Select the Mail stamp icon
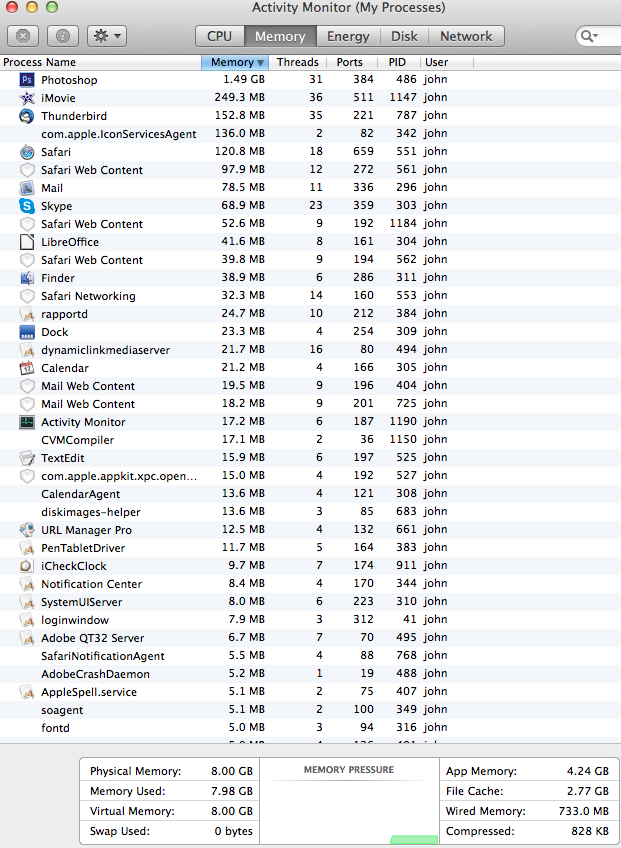The height and width of the screenshot is (848, 621). 27,188
